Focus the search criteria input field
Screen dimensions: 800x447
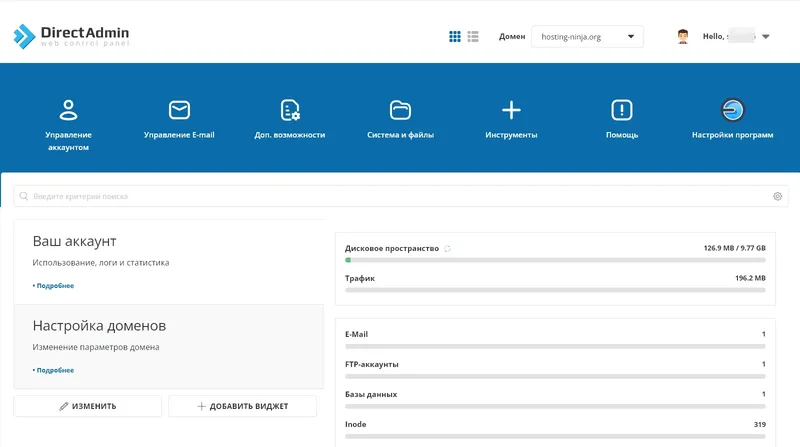click(x=401, y=196)
